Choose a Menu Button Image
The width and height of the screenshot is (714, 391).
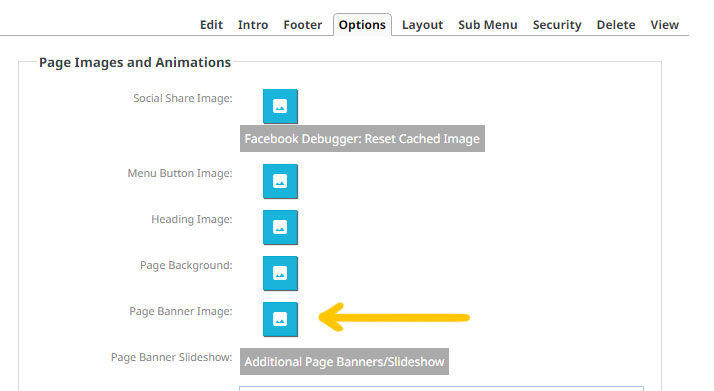pos(280,182)
